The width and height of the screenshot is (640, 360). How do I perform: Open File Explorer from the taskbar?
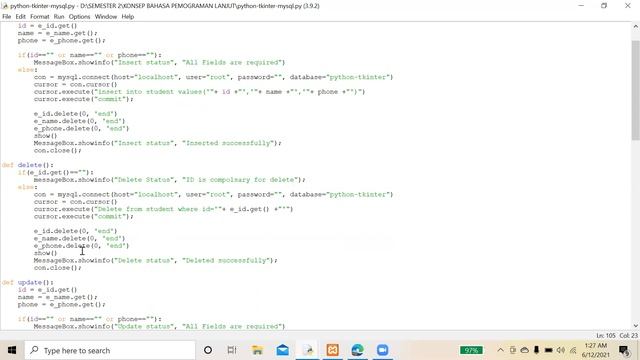click(257, 350)
